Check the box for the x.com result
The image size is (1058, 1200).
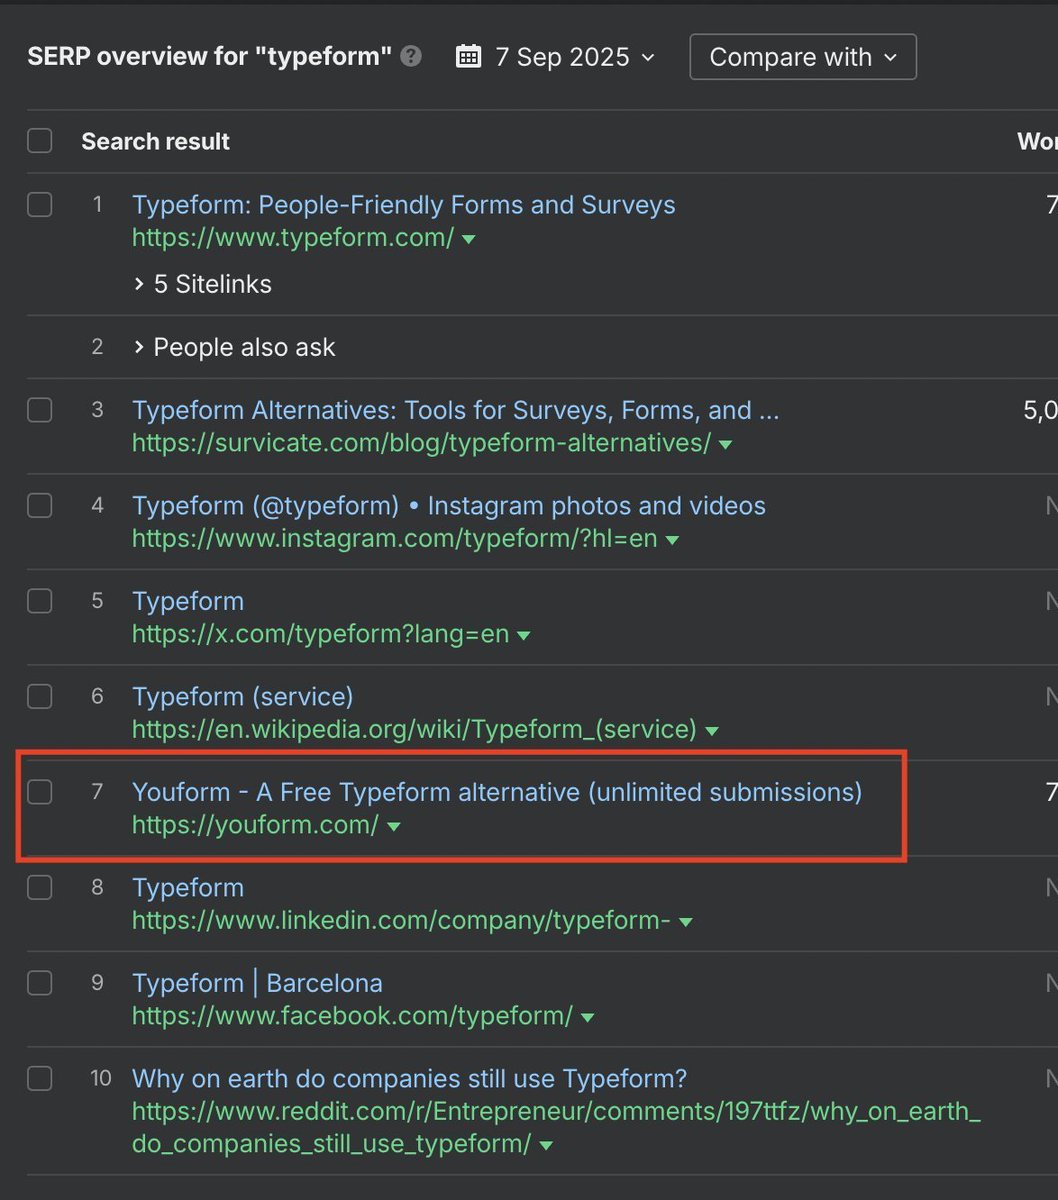40,601
